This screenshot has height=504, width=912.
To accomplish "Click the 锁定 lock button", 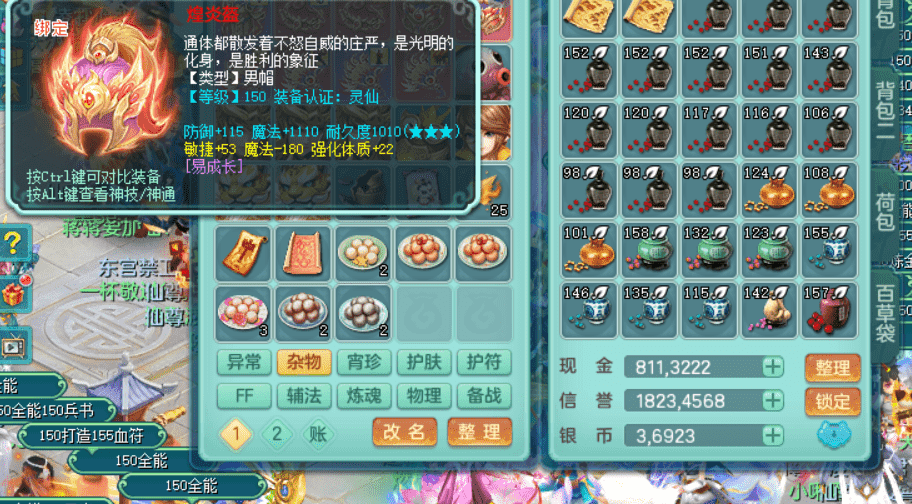I will [x=832, y=402].
